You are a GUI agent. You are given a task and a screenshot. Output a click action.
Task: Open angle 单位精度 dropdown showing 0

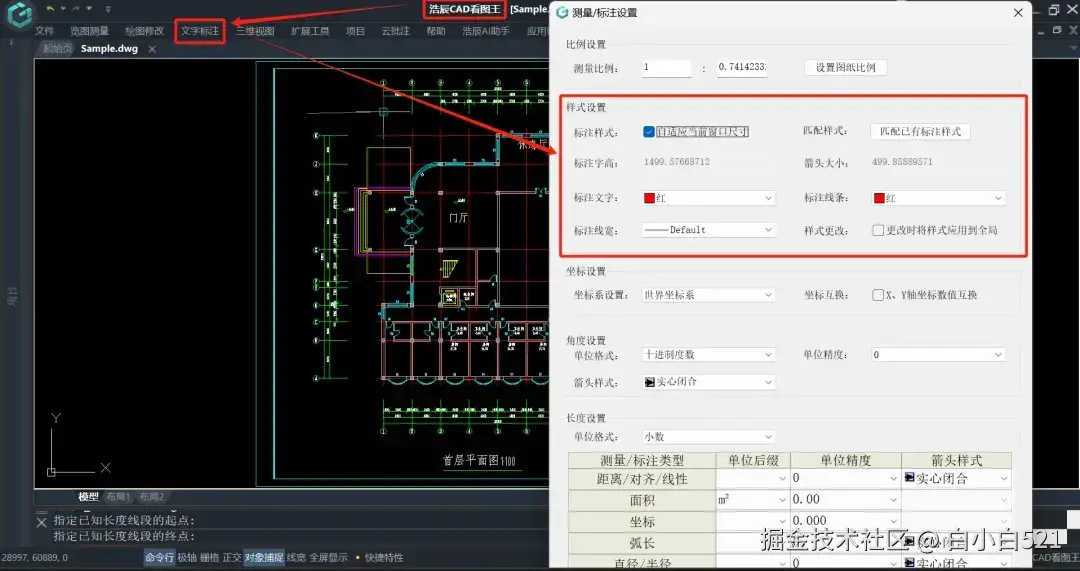(938, 355)
